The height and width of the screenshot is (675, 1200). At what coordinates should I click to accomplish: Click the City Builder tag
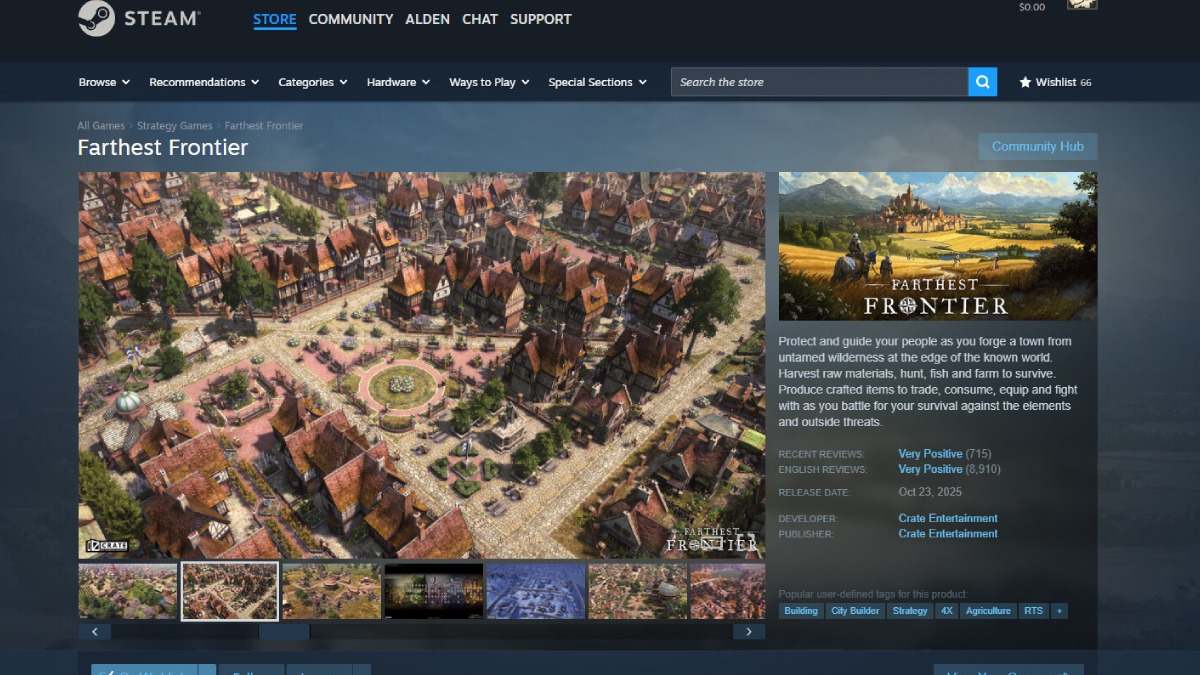(x=855, y=611)
